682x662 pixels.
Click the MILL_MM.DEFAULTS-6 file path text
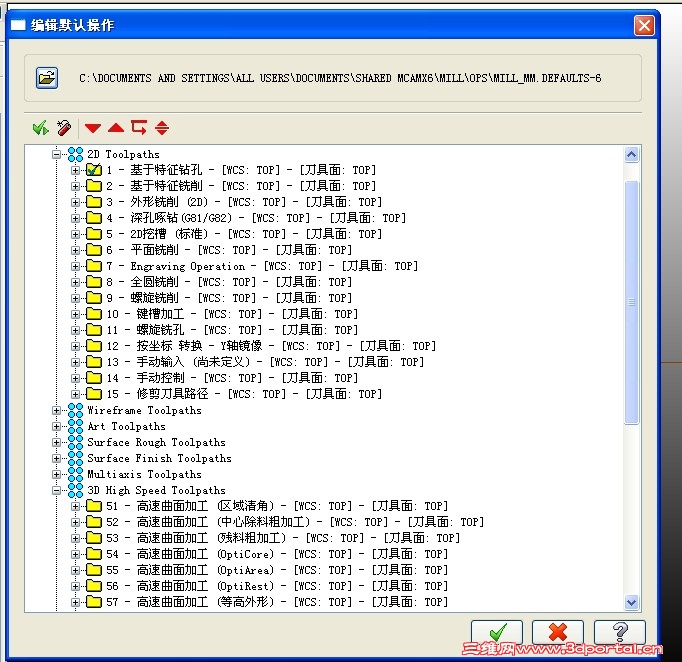tap(340, 78)
